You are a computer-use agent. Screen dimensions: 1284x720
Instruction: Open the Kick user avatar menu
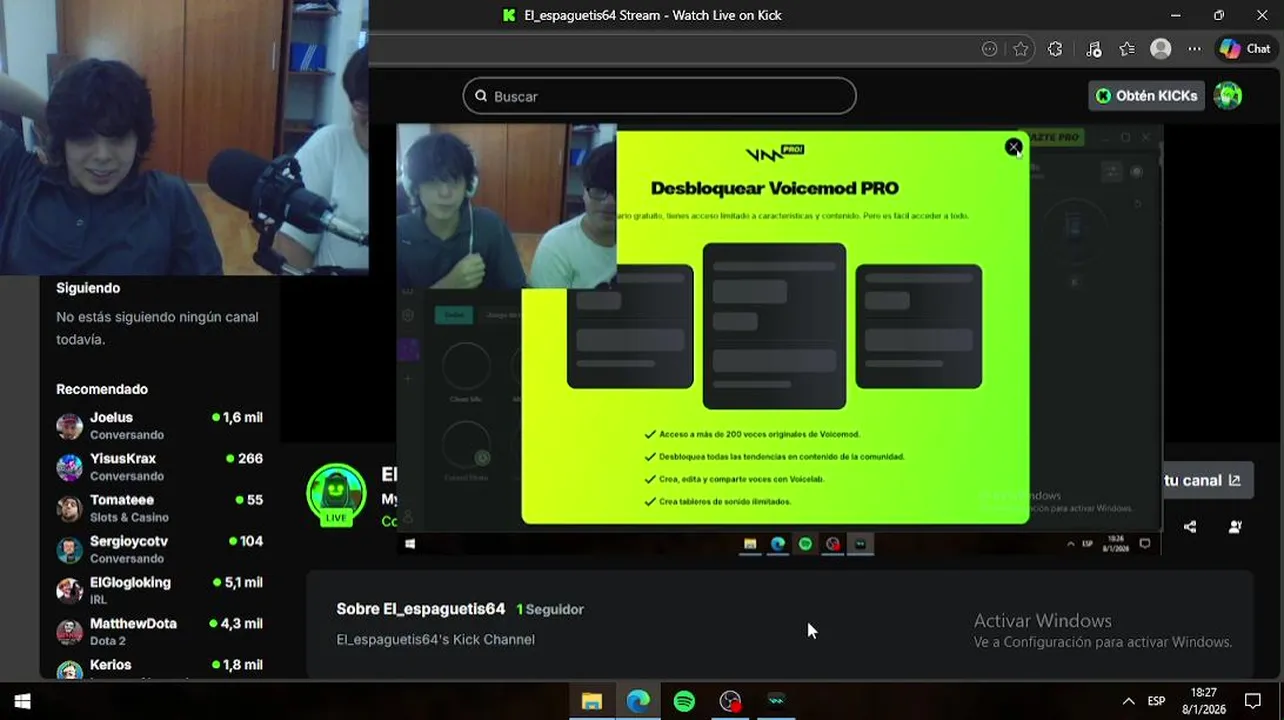pyautogui.click(x=1227, y=96)
